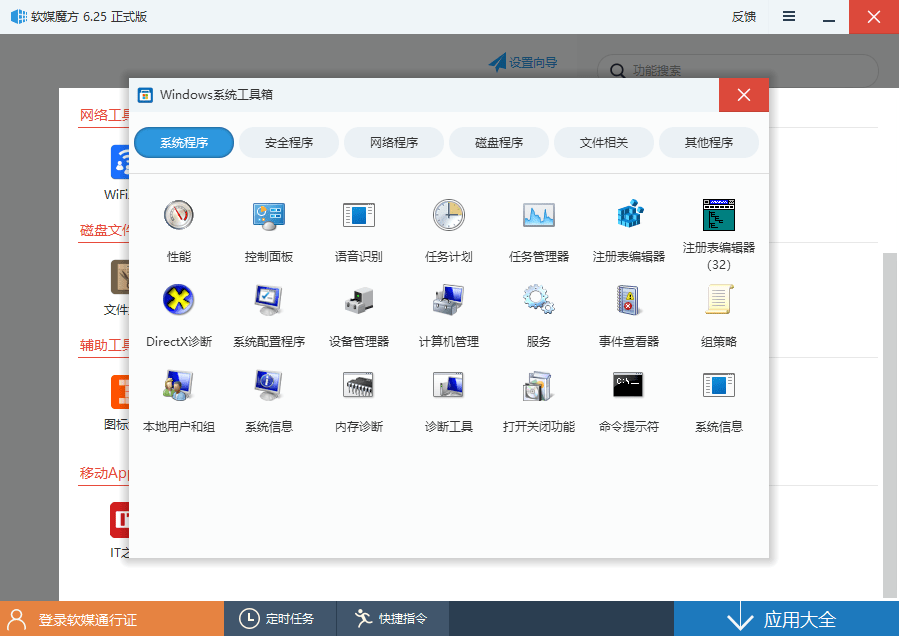The image size is (899, 636).
Task: Open 系统信息 next to 命令提示符
Action: (x=718, y=401)
